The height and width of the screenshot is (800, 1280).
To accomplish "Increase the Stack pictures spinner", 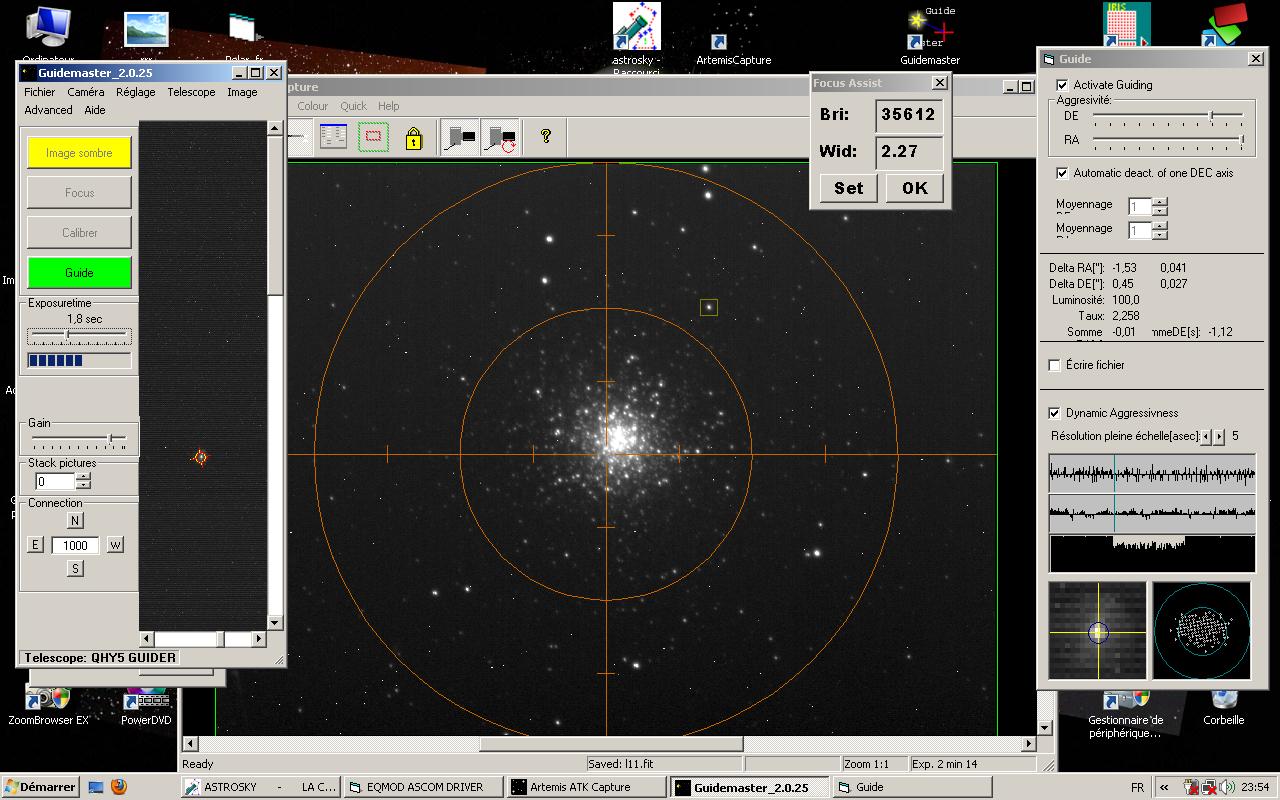I will (x=83, y=477).
